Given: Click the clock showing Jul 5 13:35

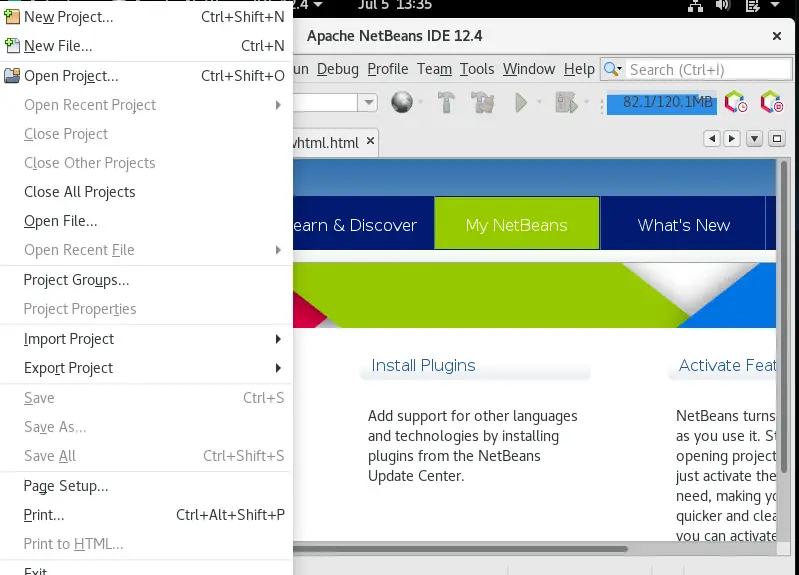Looking at the screenshot, I should (394, 5).
